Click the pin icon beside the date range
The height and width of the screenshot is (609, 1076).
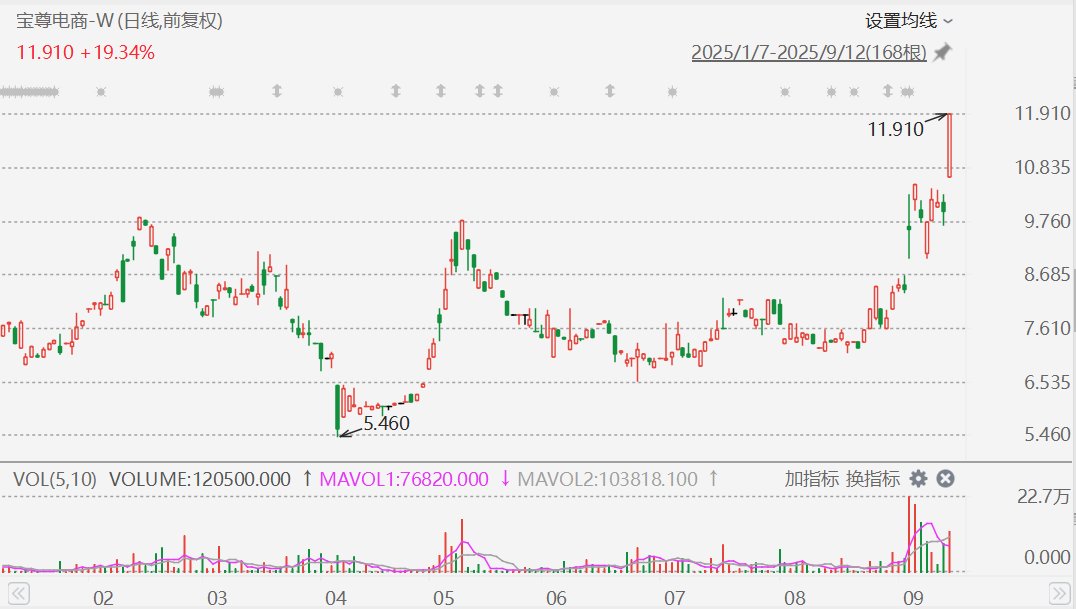point(941,53)
